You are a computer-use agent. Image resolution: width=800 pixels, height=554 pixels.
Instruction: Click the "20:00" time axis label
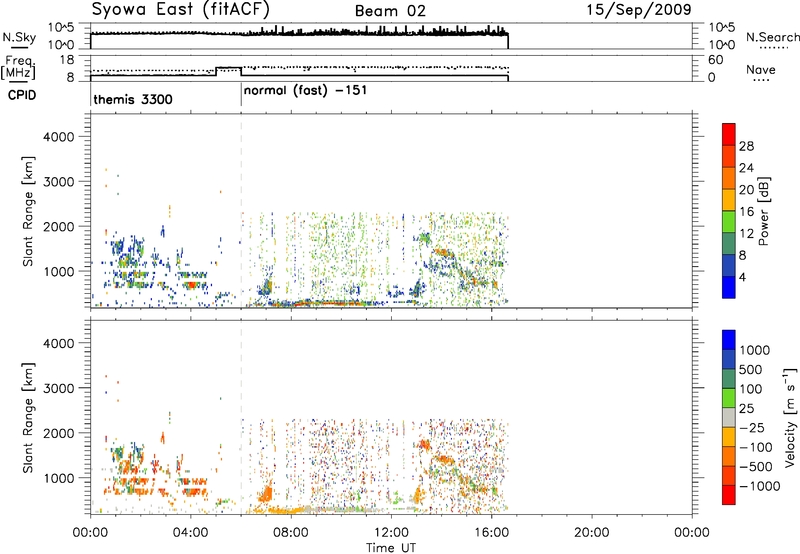click(x=591, y=533)
